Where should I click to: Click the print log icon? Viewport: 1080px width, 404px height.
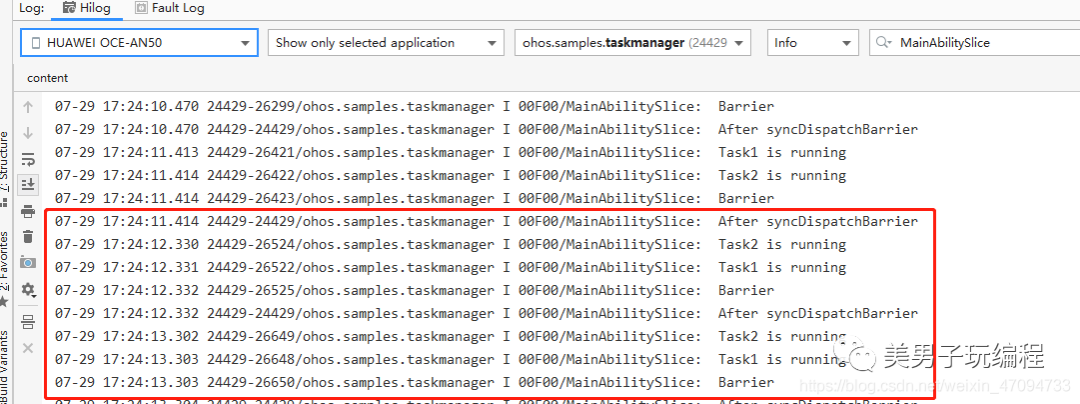pyautogui.click(x=28, y=211)
